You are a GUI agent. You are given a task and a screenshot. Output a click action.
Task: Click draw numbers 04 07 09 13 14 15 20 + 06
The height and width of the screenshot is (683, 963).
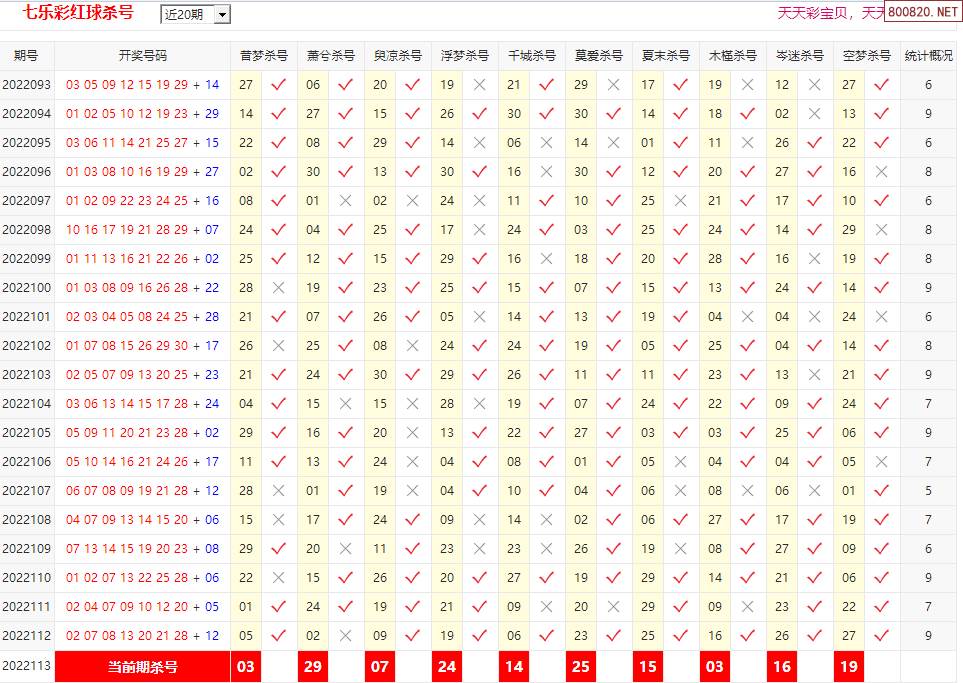142,520
